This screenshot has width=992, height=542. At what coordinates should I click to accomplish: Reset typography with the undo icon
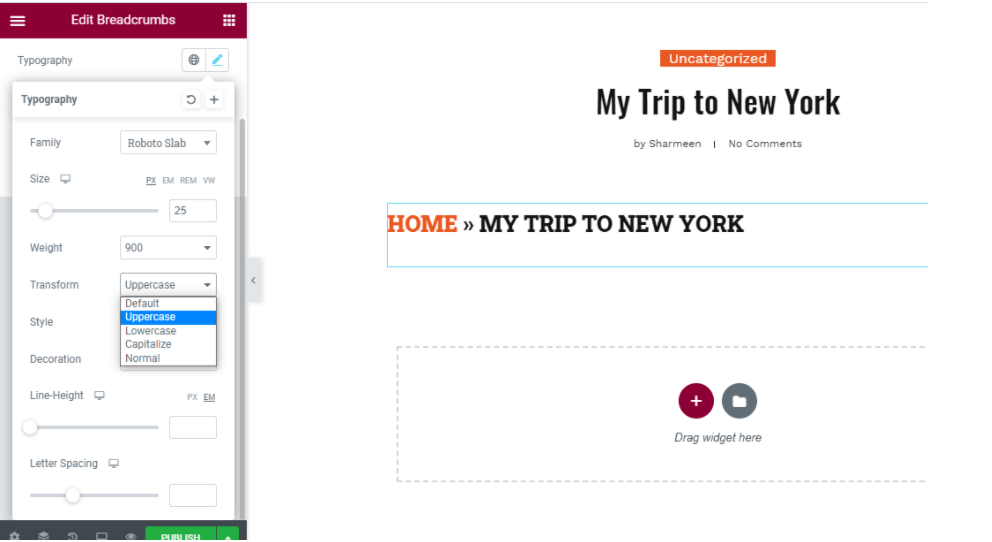click(190, 100)
